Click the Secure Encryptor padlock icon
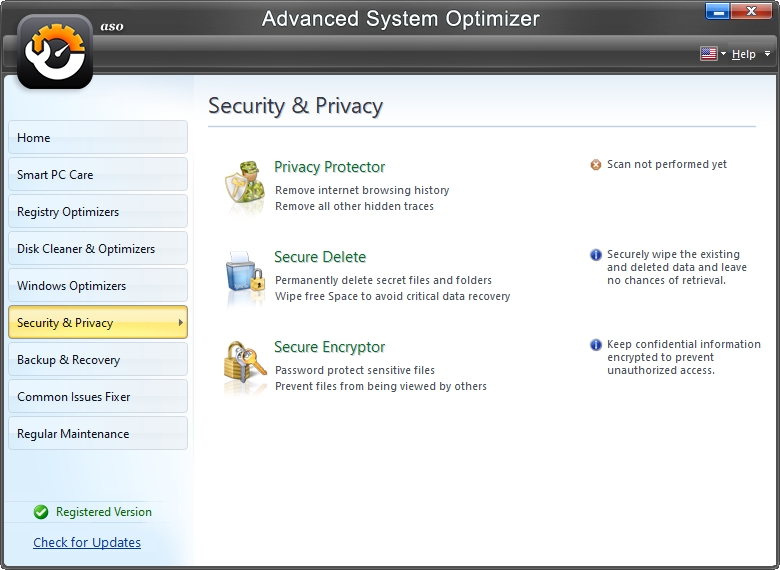The width and height of the screenshot is (780, 570). (243, 366)
